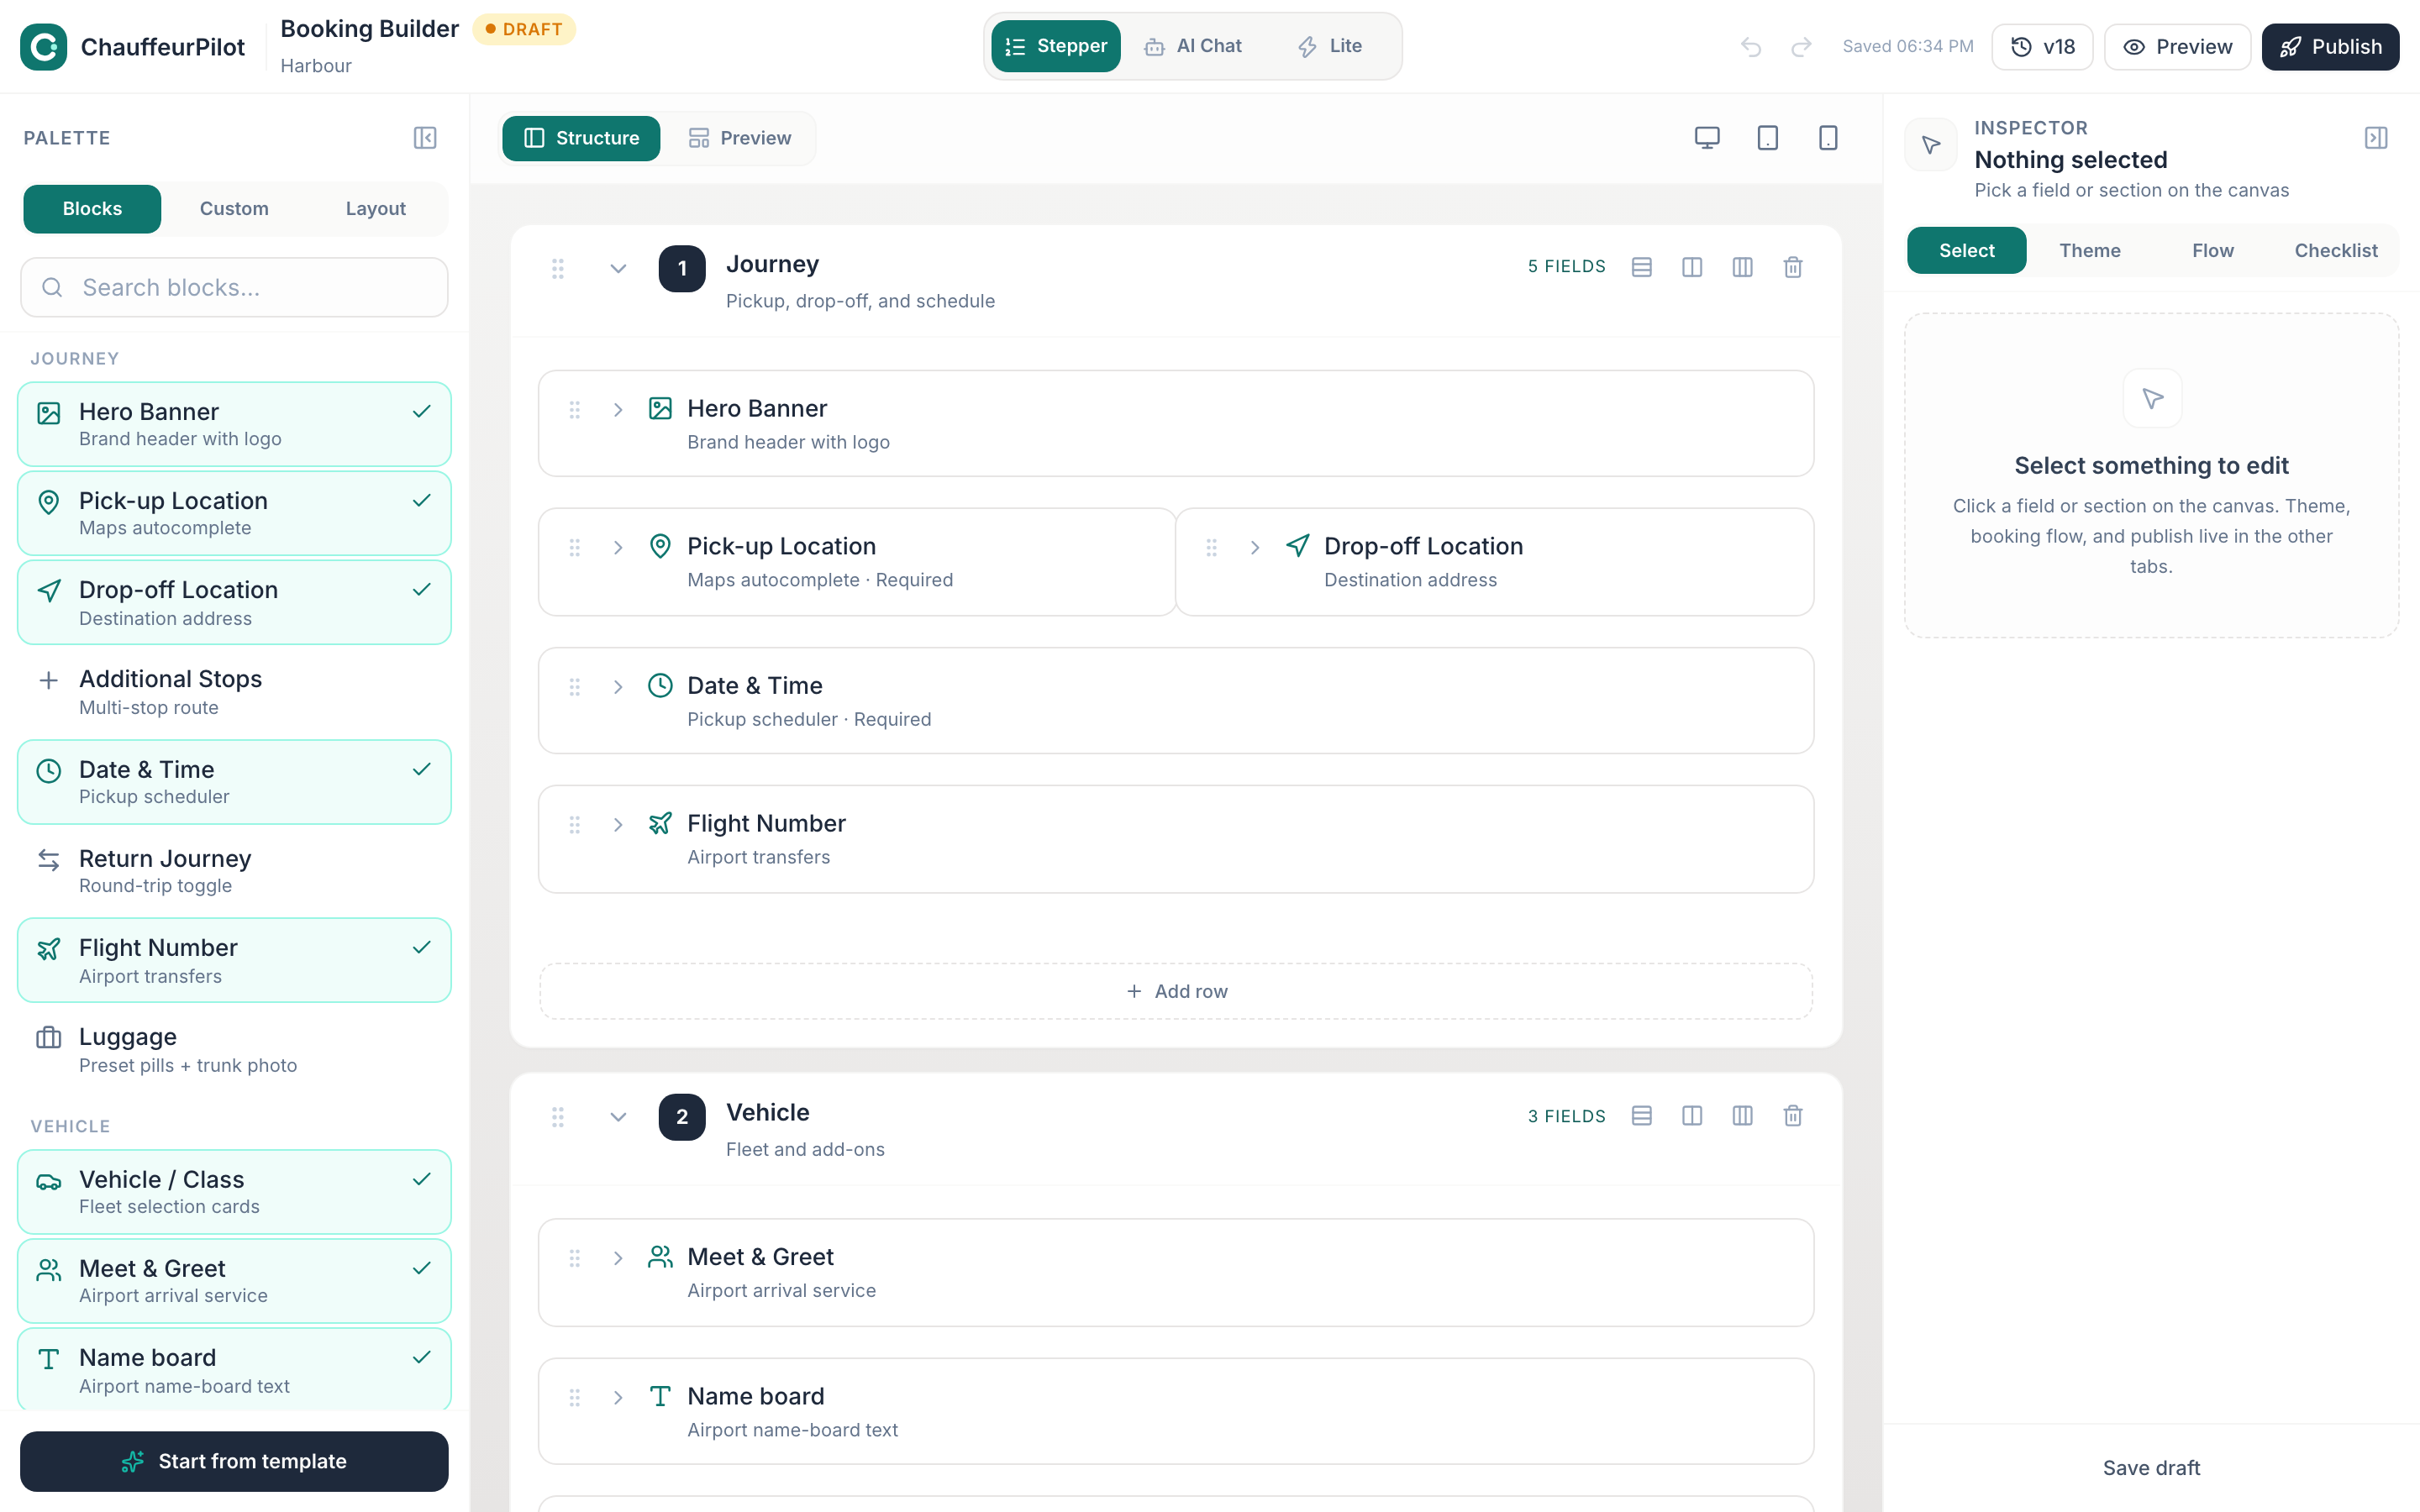This screenshot has width=2420, height=1512.
Task: Delete the Journey section
Action: [1793, 267]
